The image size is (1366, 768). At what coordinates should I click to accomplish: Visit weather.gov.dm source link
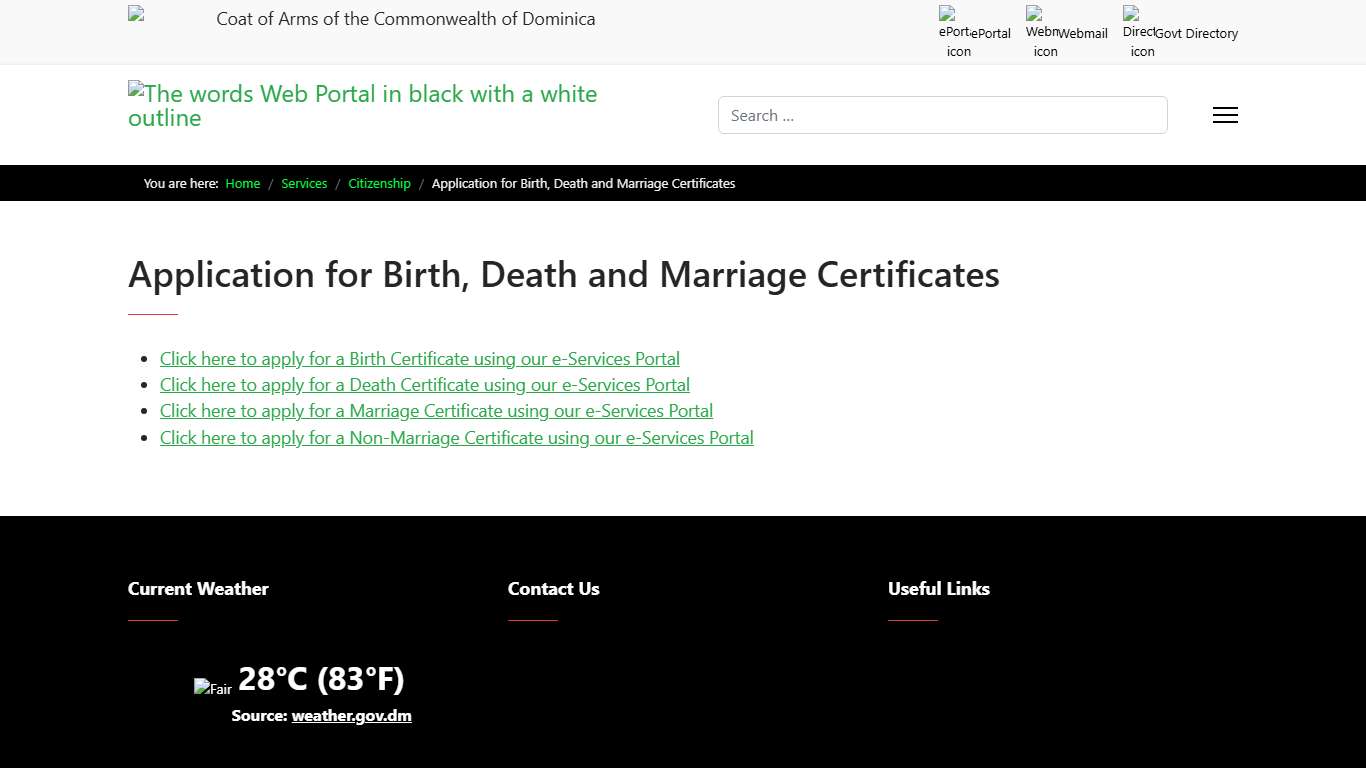click(x=351, y=715)
